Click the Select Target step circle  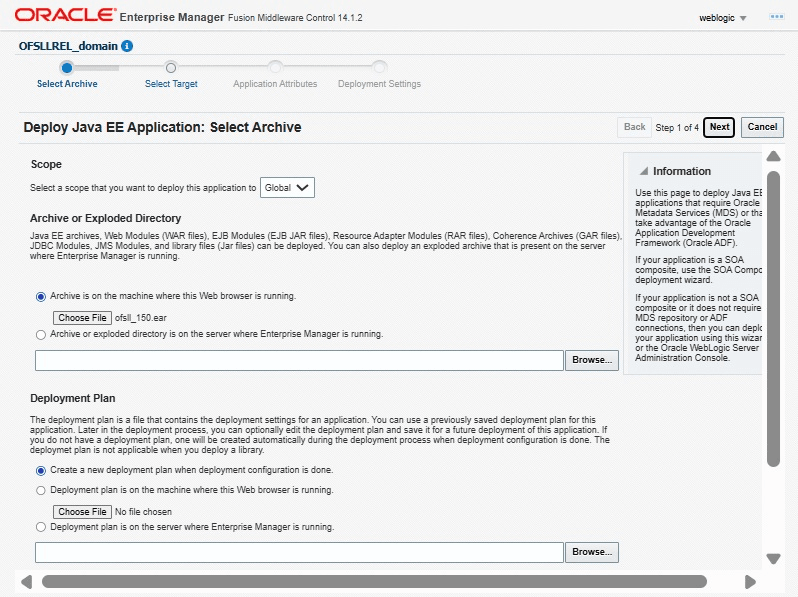point(171,67)
